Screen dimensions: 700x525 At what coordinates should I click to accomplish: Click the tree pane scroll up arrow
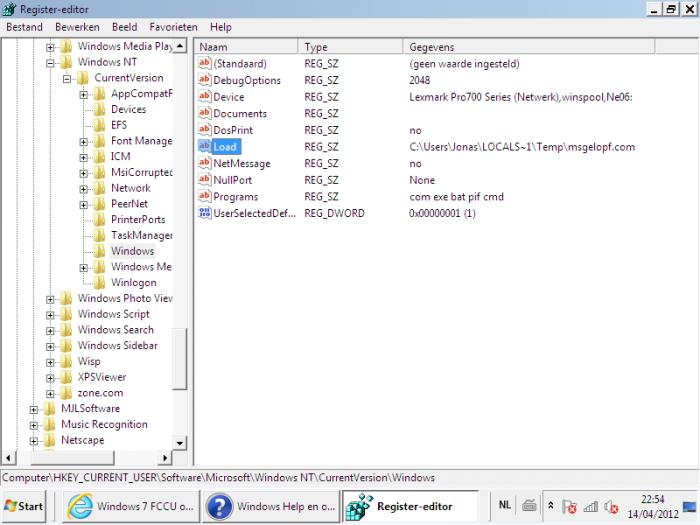(x=179, y=46)
